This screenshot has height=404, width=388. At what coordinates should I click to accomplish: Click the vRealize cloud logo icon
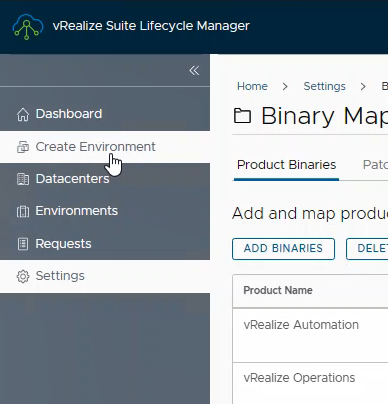[28, 27]
